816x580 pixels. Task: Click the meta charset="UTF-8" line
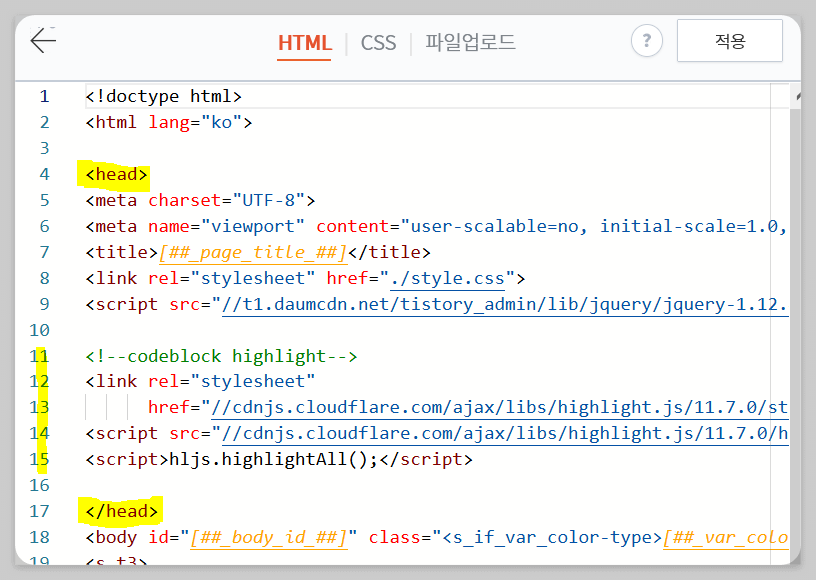[x=200, y=201]
